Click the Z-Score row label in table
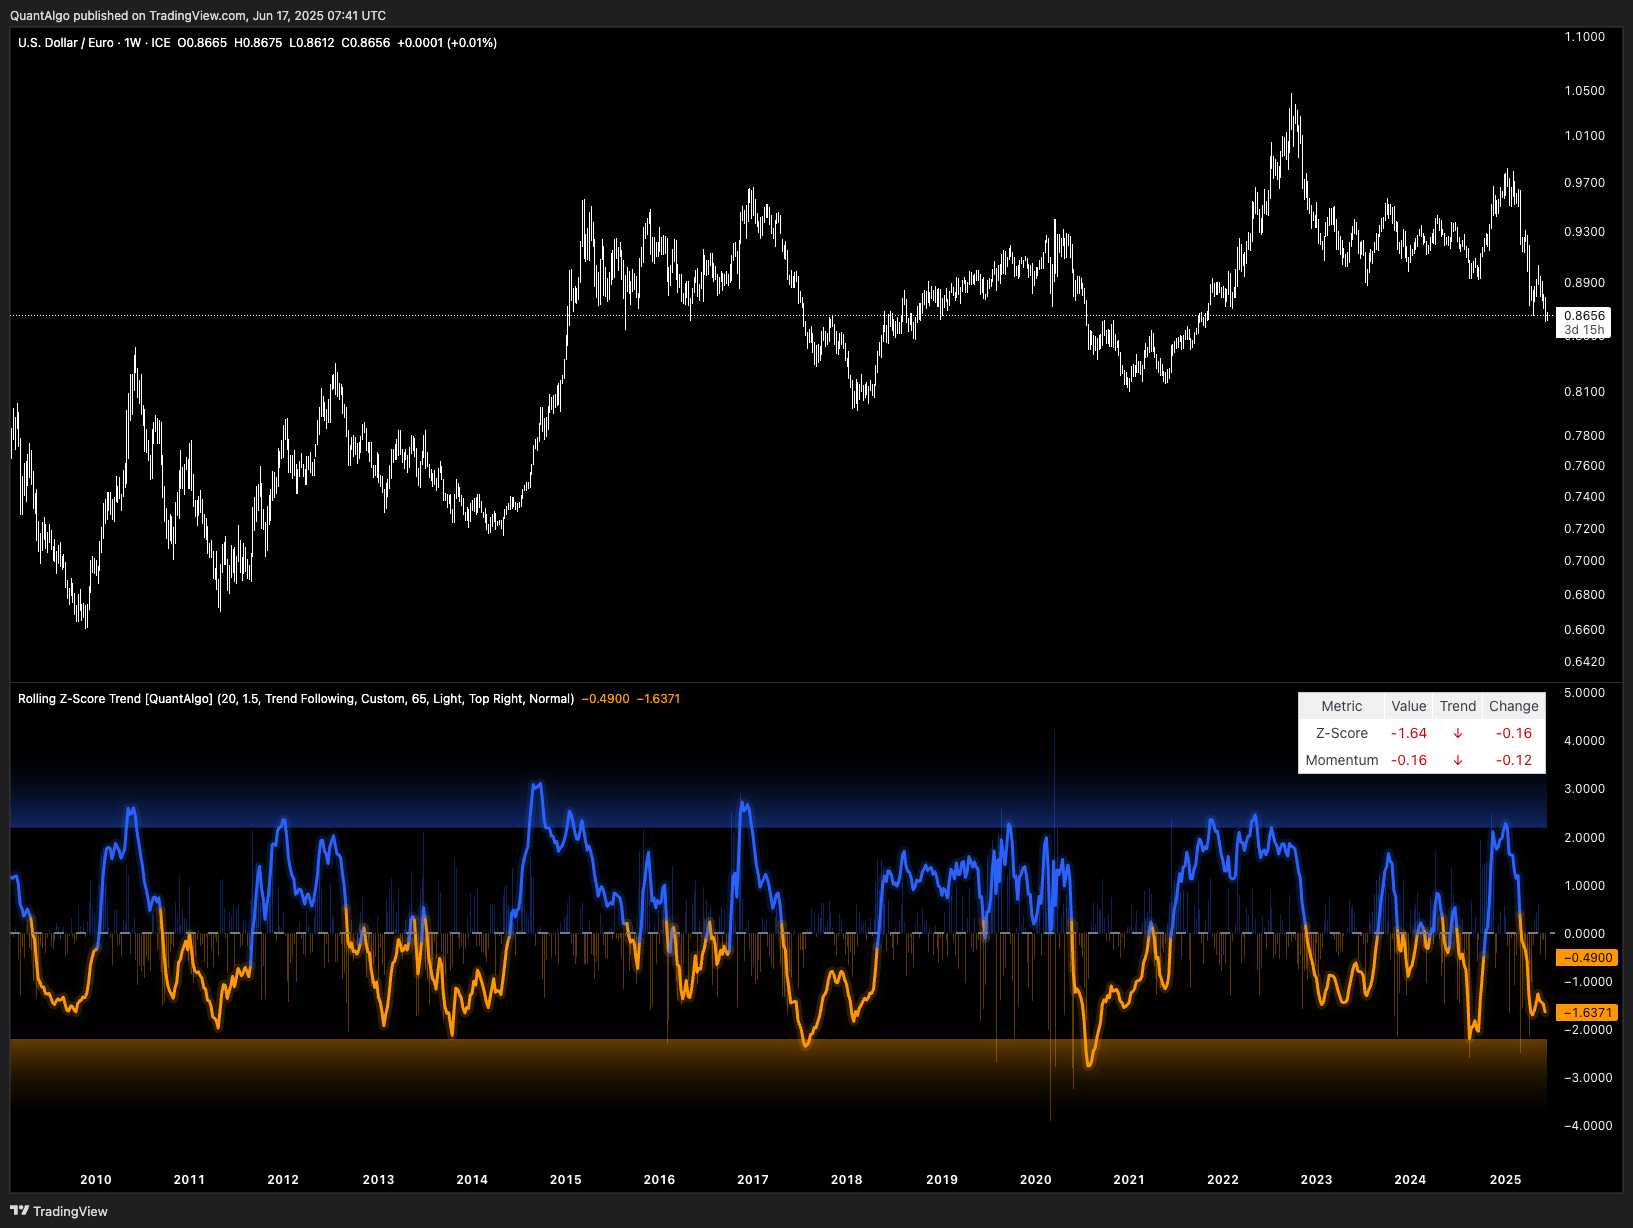The image size is (1633, 1228). (1341, 733)
